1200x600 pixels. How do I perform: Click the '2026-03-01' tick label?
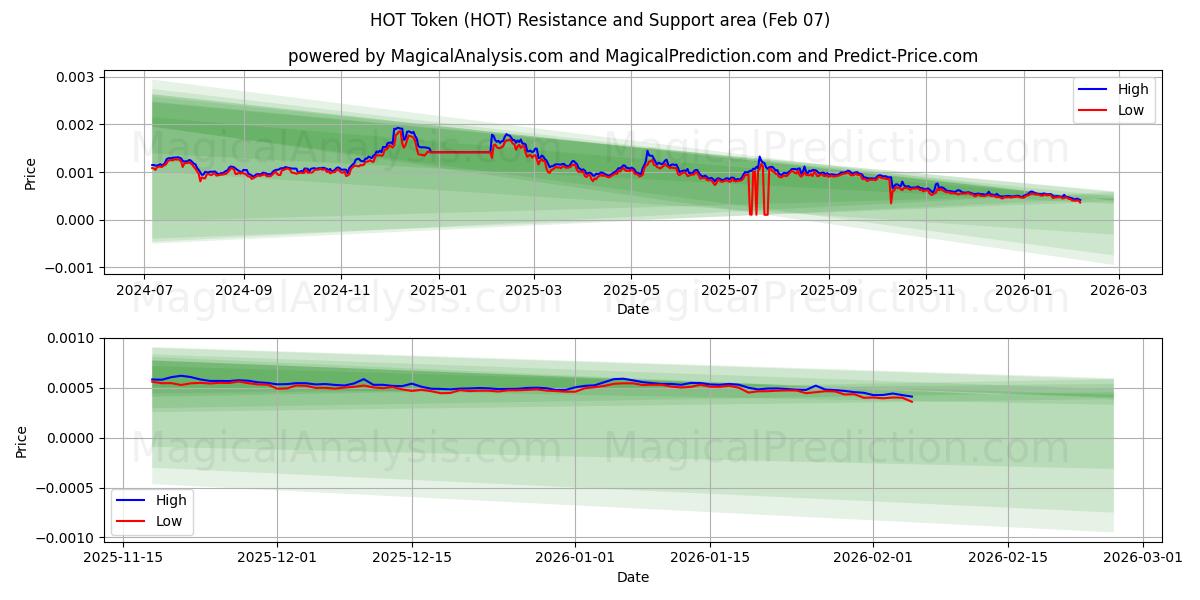(x=1143, y=558)
